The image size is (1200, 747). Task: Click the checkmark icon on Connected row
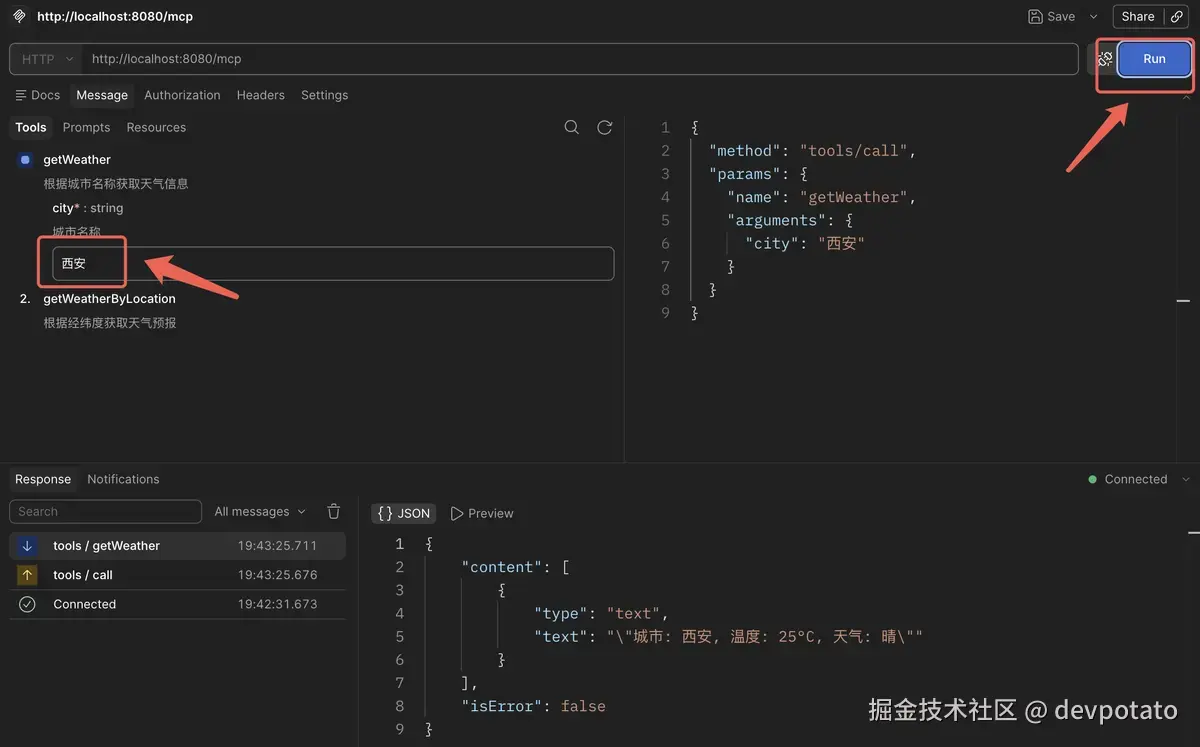tap(28, 604)
